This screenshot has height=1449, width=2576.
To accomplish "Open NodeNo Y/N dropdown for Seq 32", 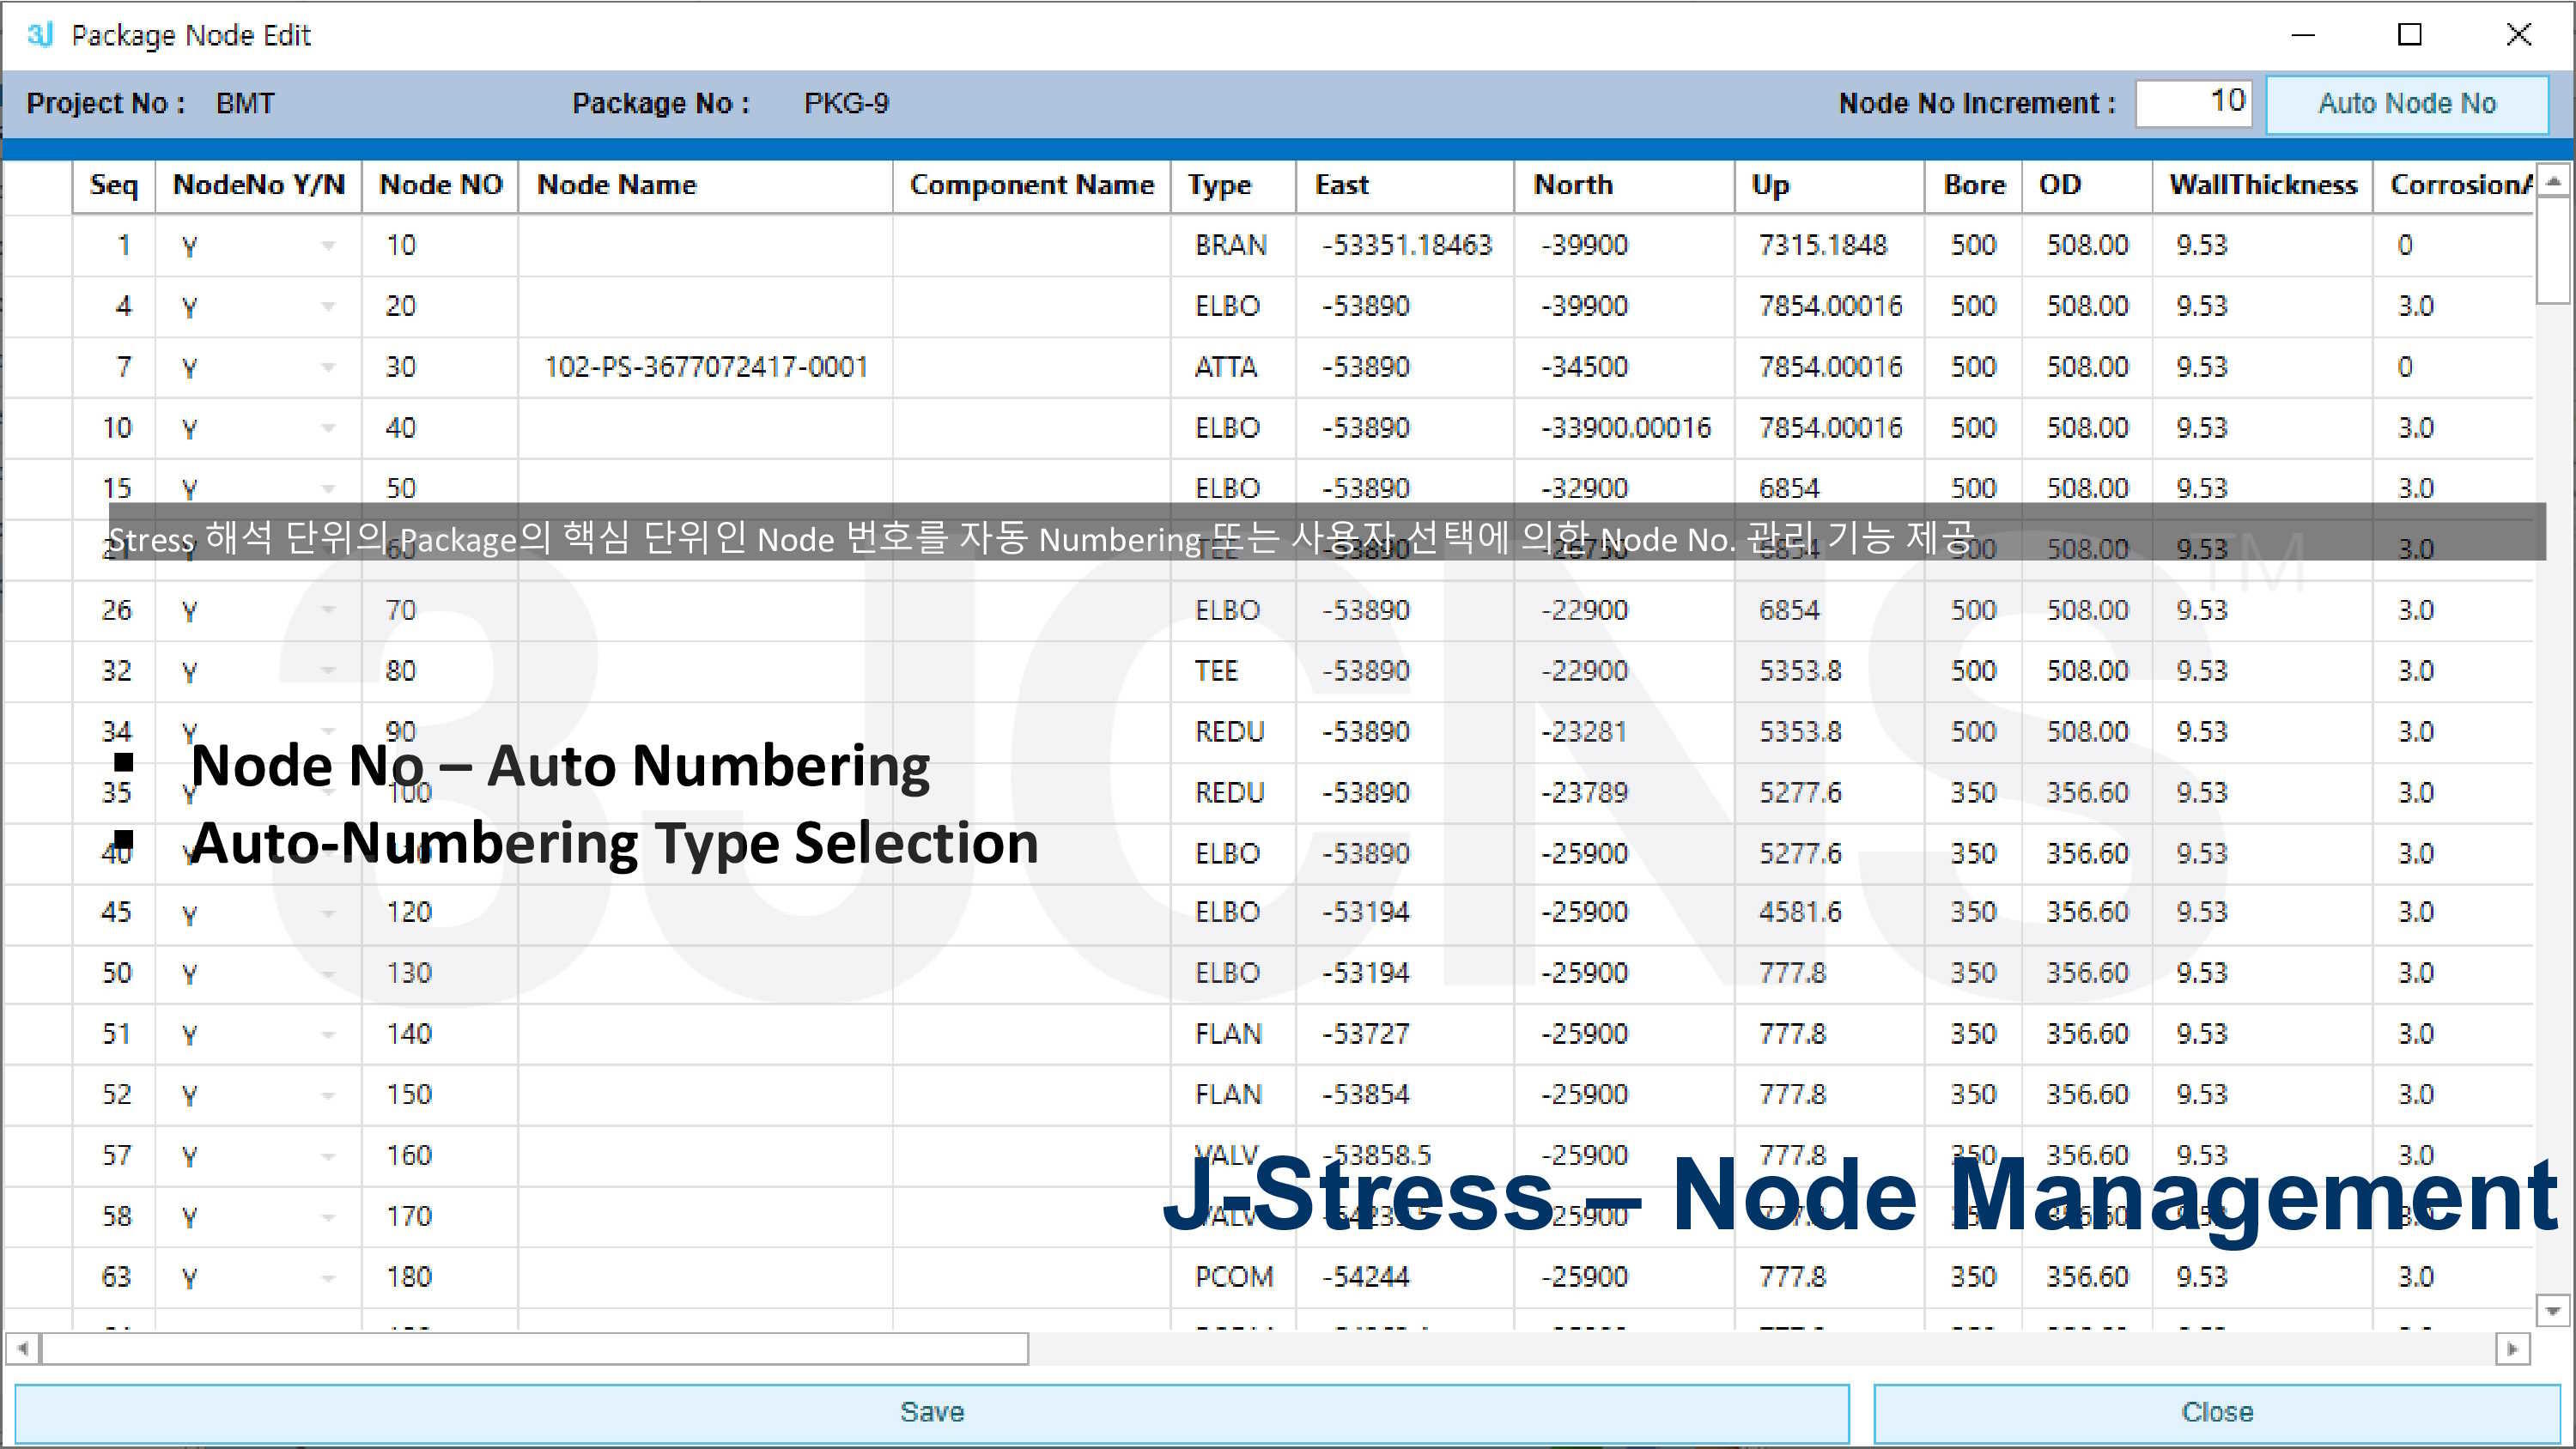I will (x=327, y=671).
